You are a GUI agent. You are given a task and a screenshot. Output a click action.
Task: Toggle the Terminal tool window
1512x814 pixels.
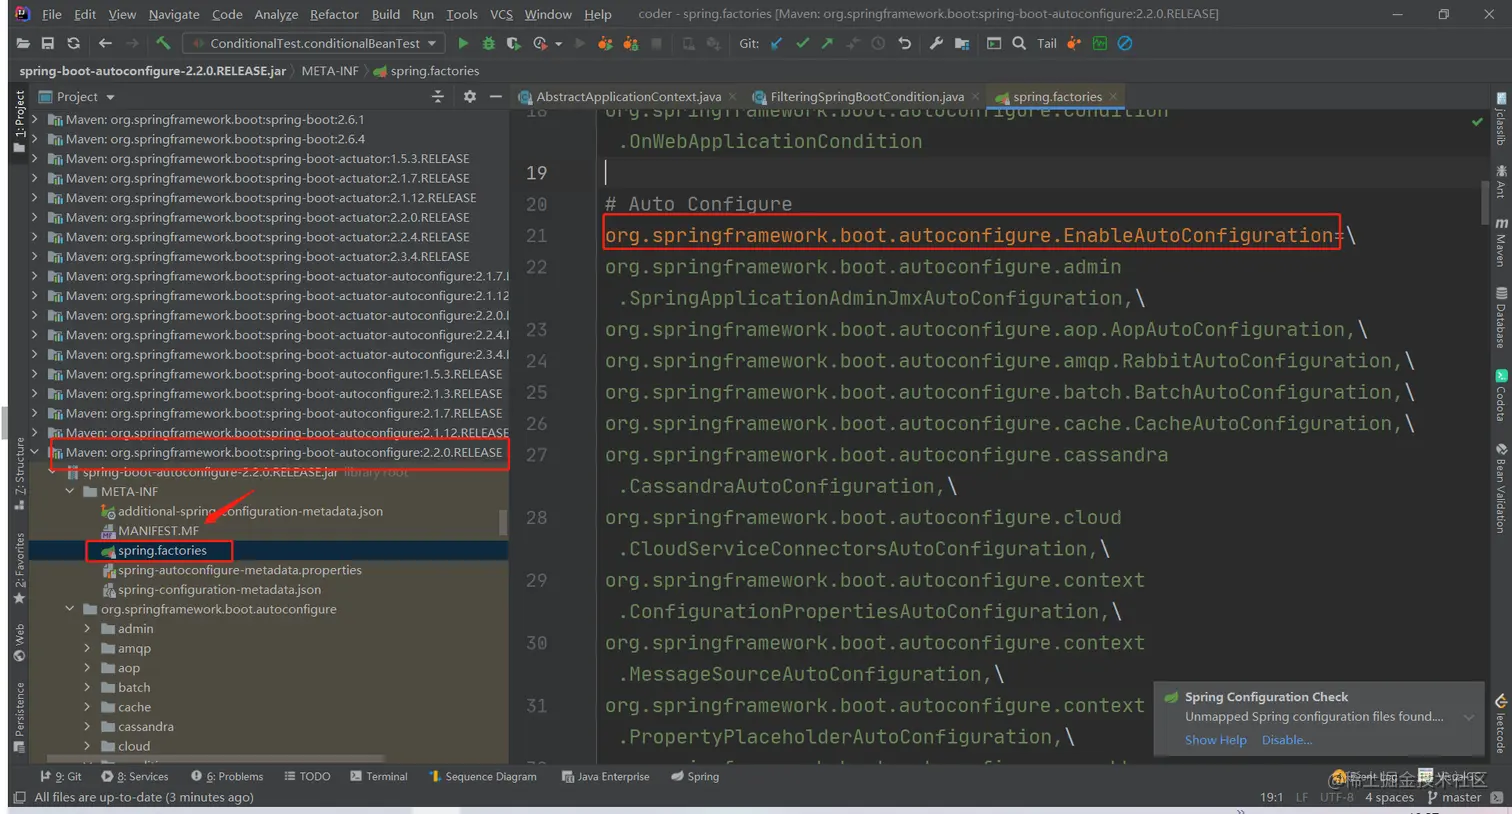pos(379,776)
